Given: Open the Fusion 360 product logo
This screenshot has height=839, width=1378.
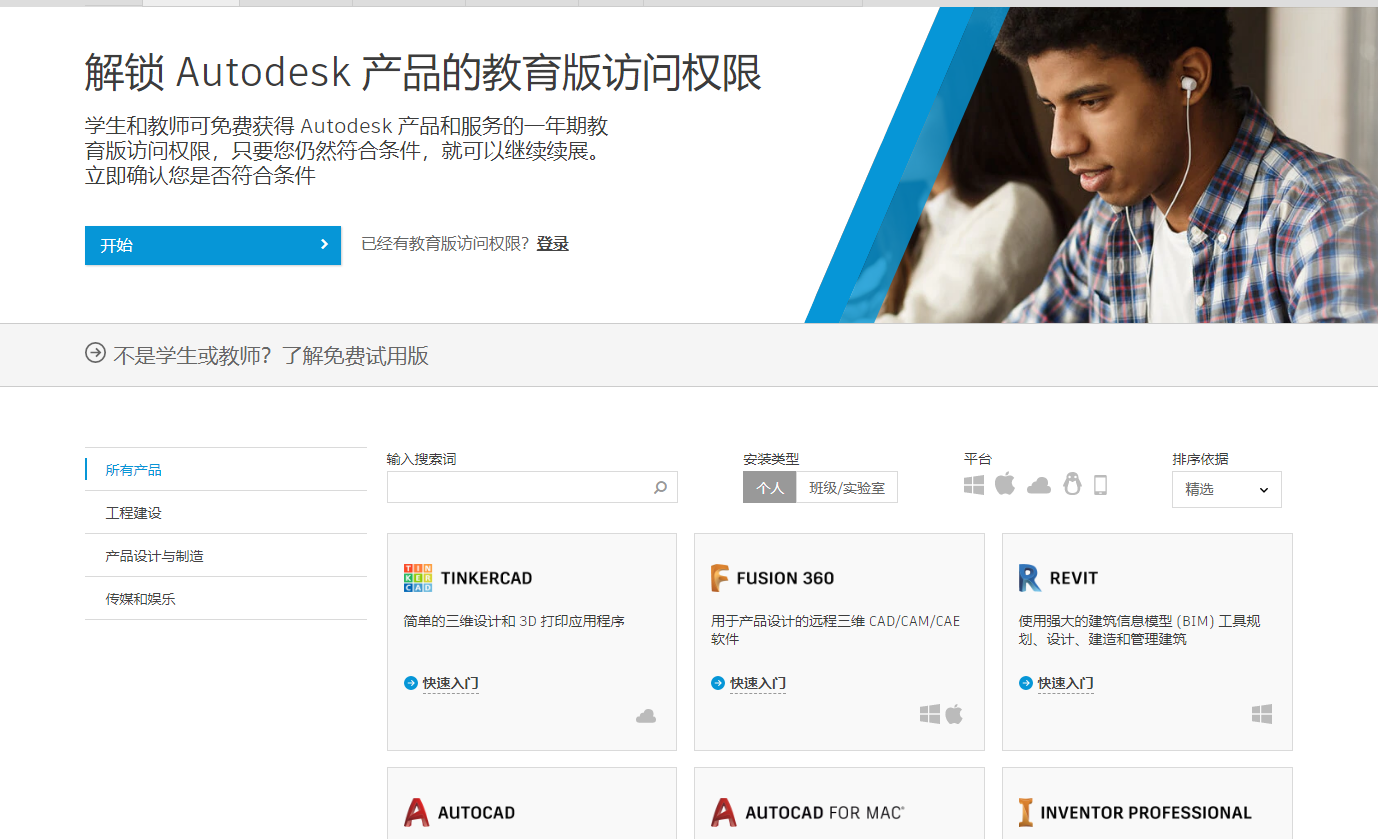Looking at the screenshot, I should coord(720,578).
